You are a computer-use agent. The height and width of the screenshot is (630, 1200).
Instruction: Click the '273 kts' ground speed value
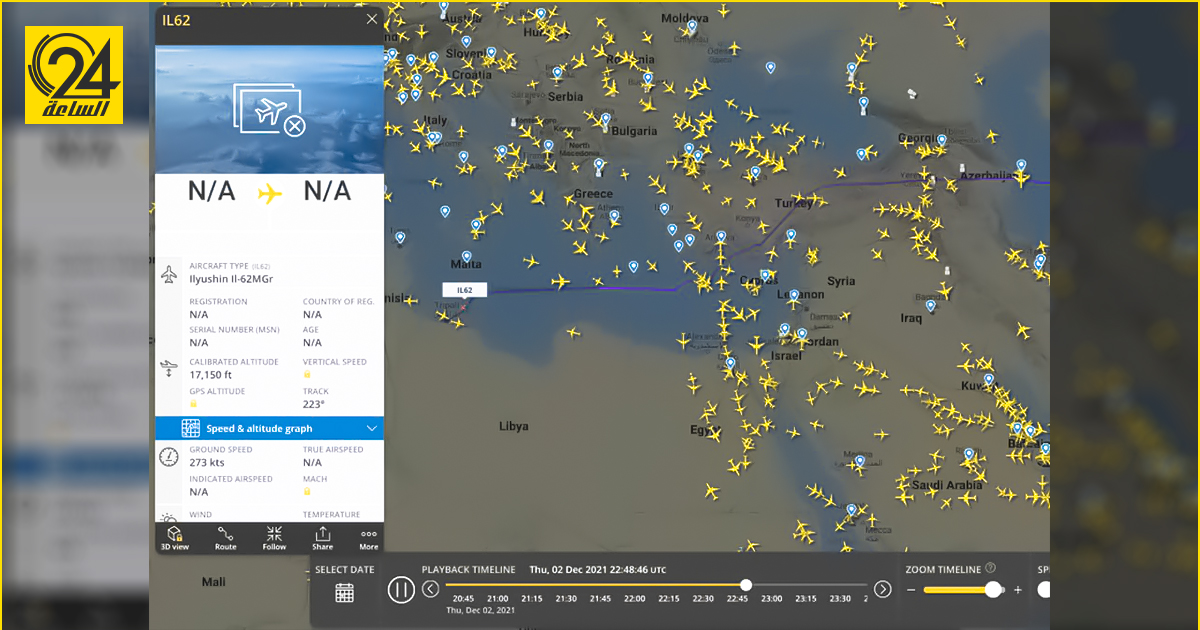(x=207, y=463)
